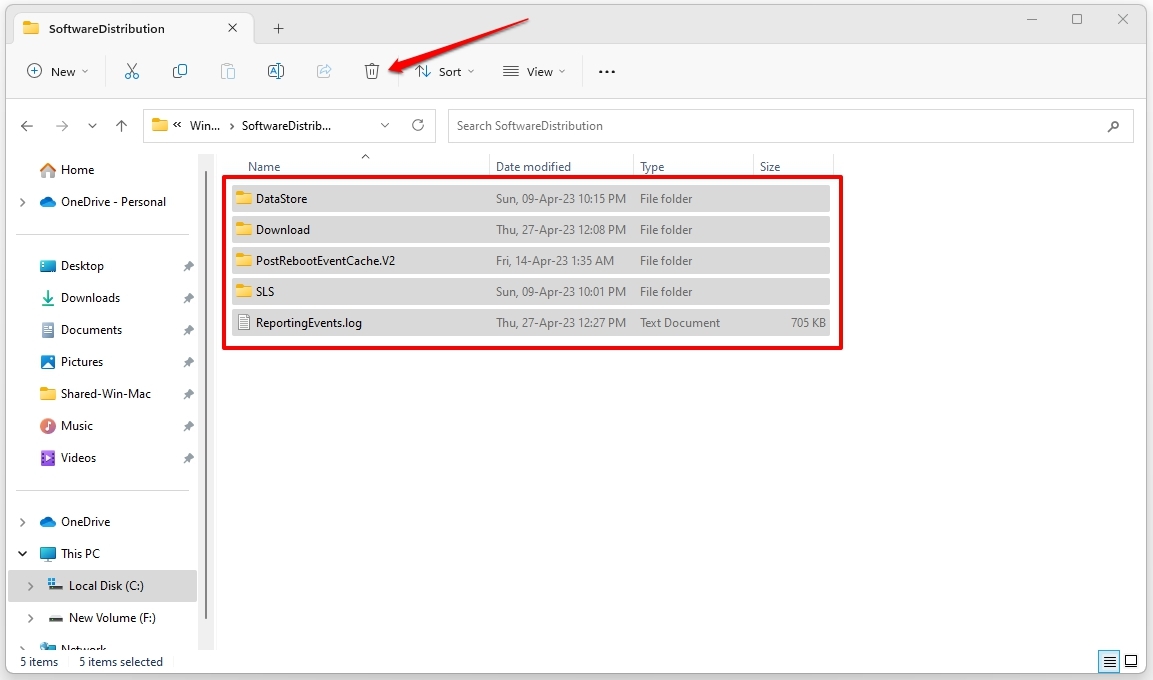Screen dimensions: 1153x680
Task: Collapse the This PC tree node
Action: pos(23,554)
